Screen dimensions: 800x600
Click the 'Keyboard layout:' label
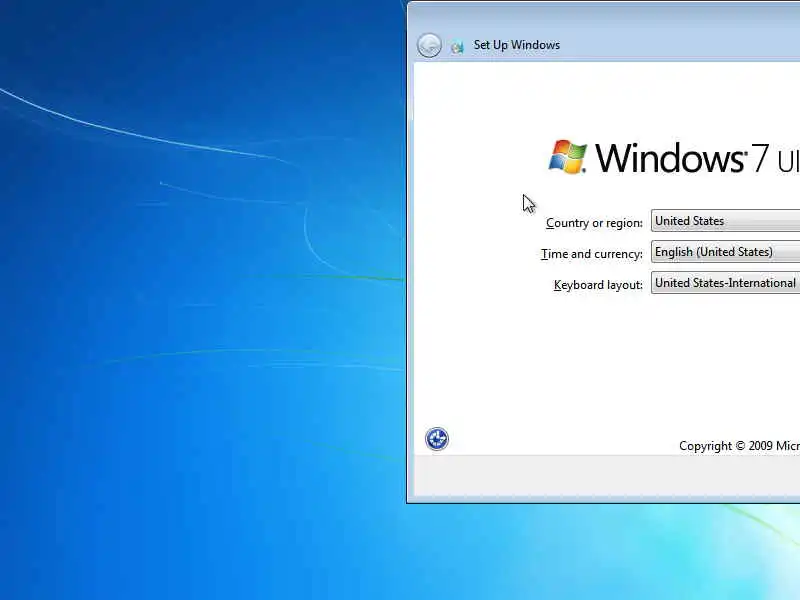598,285
